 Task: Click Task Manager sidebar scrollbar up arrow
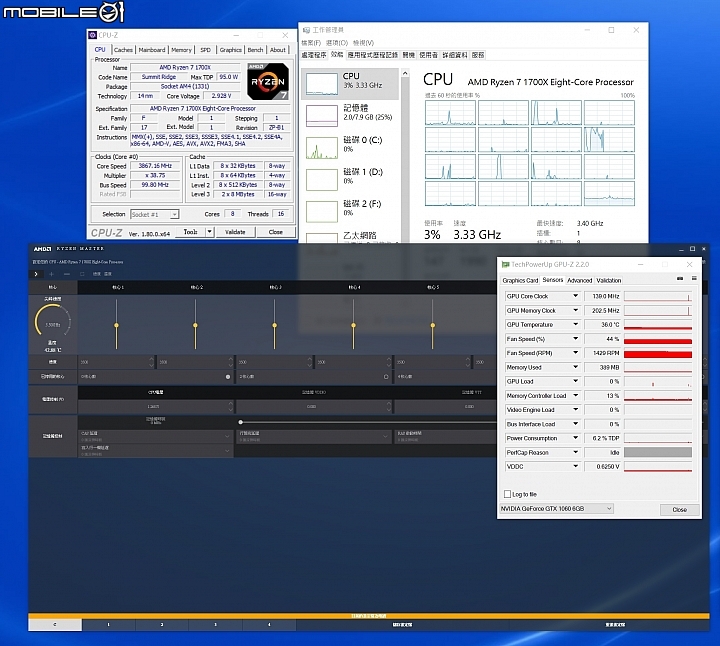point(405,73)
